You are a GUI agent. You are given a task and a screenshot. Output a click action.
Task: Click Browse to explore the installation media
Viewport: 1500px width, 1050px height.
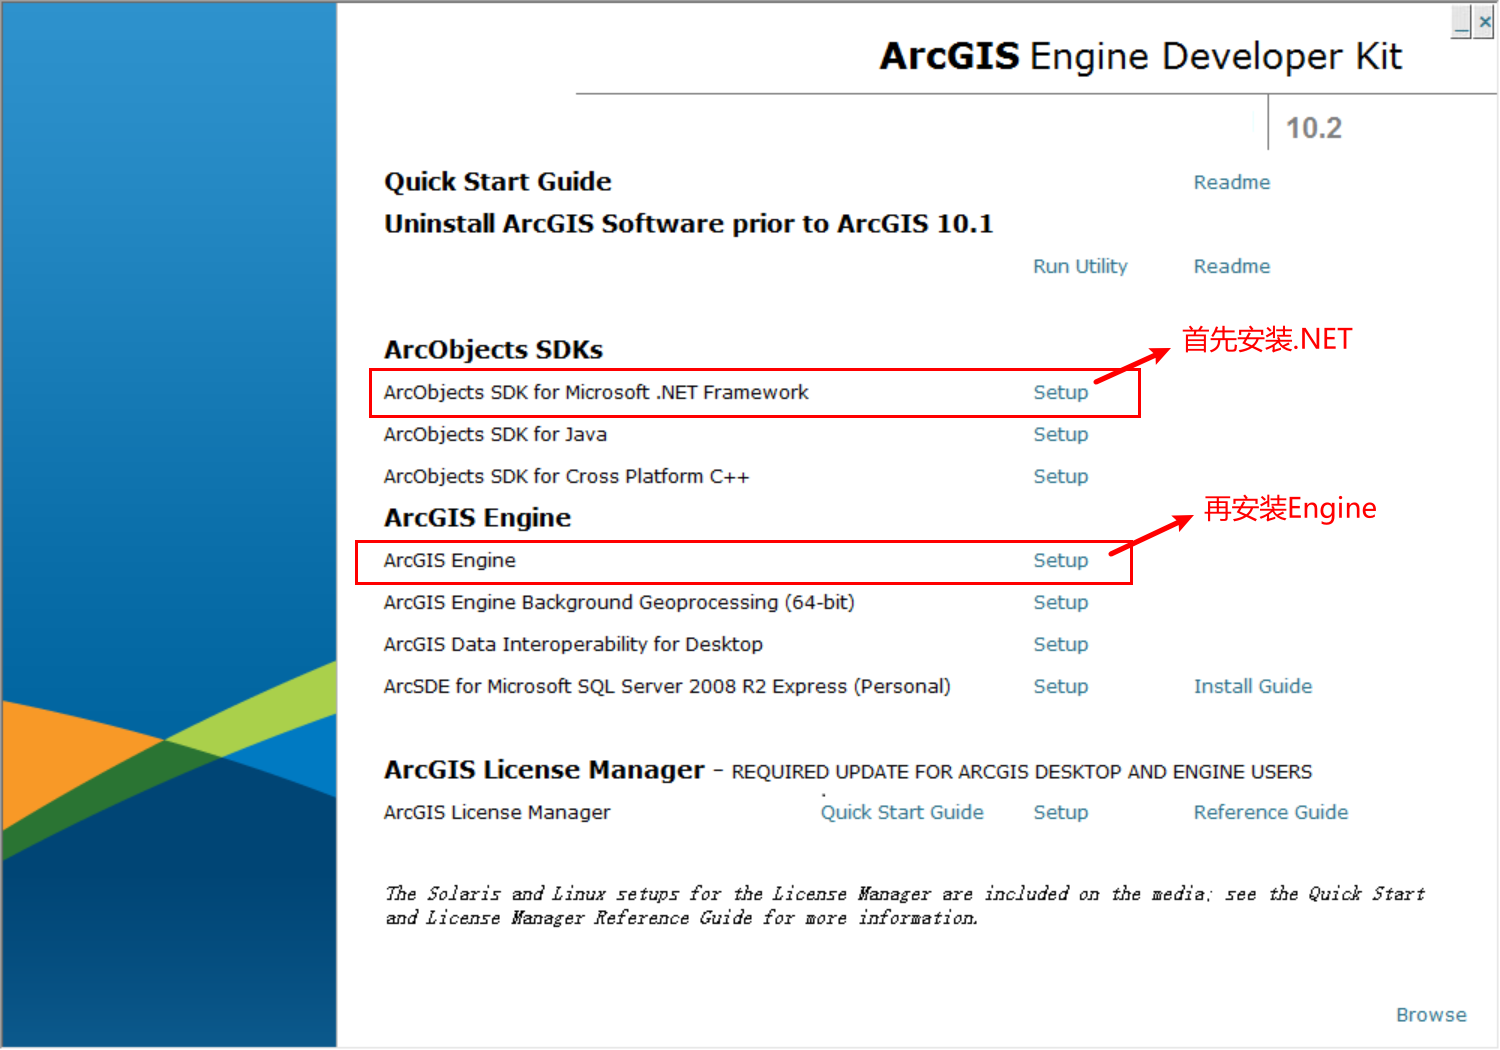(1431, 1014)
